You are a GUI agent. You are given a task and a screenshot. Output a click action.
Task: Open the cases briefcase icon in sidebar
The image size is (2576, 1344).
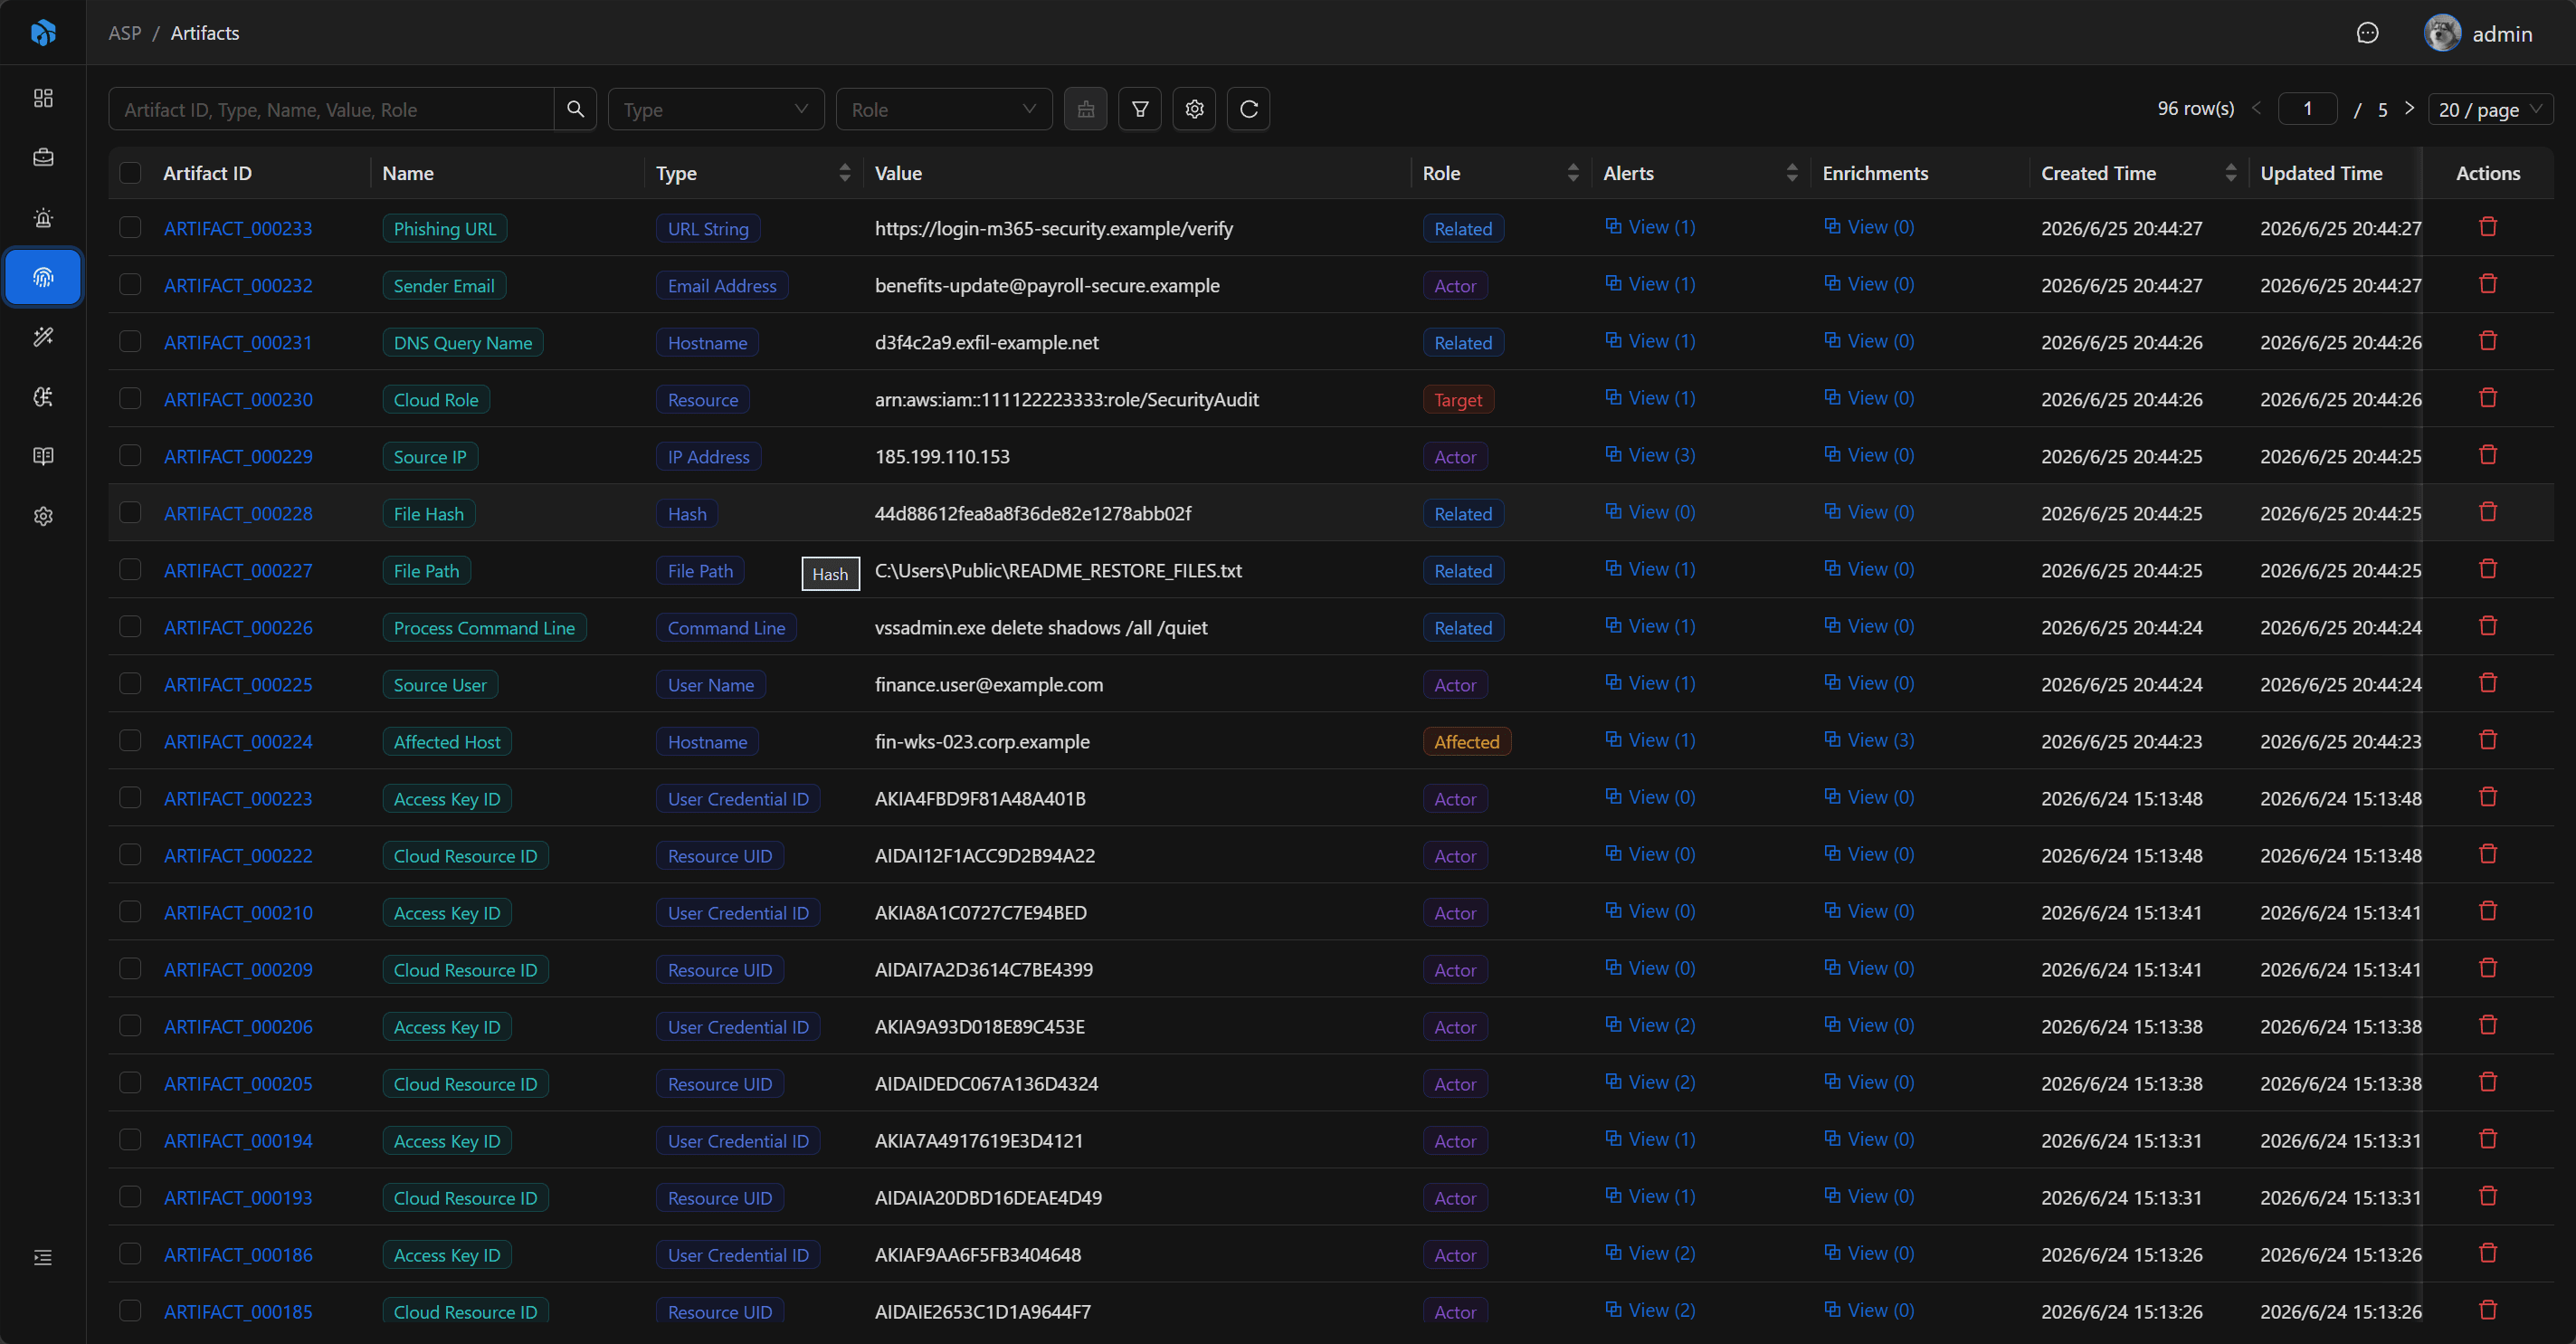[x=43, y=158]
